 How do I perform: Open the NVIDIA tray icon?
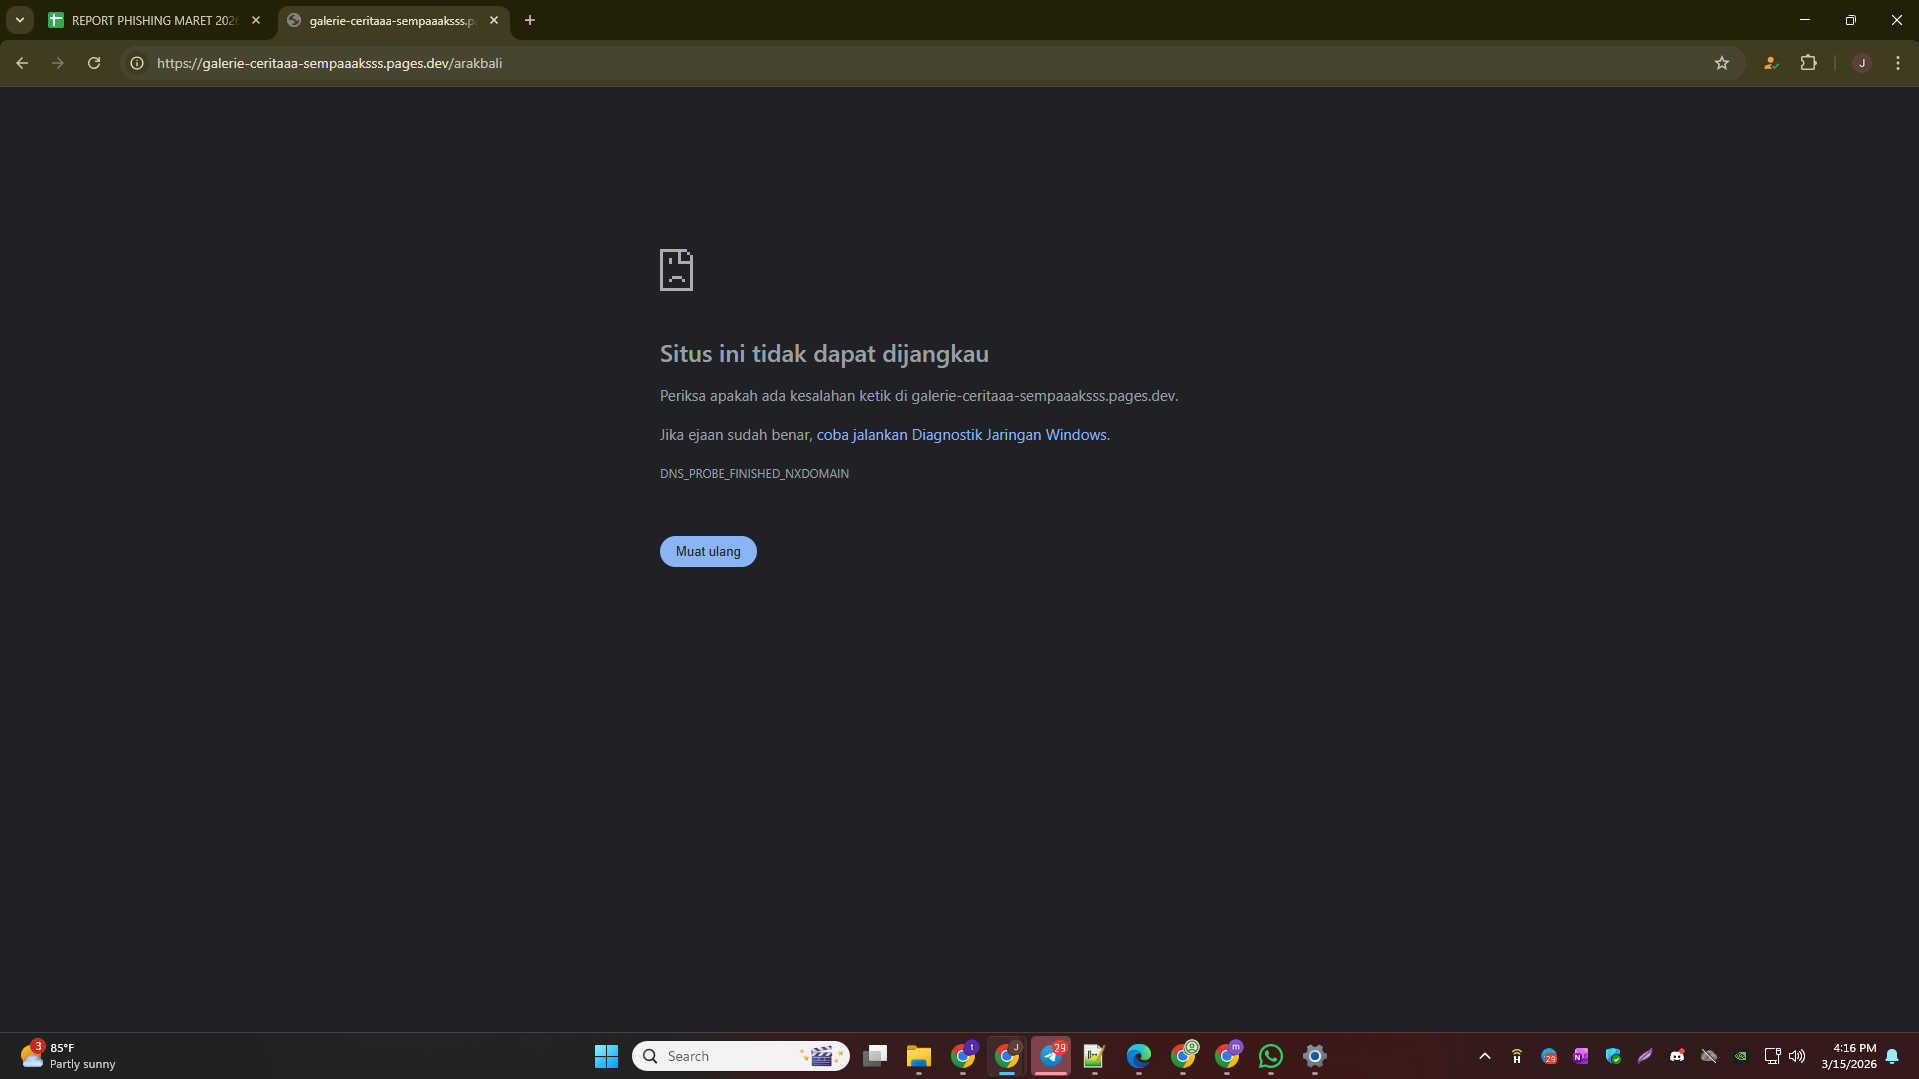1741,1056
